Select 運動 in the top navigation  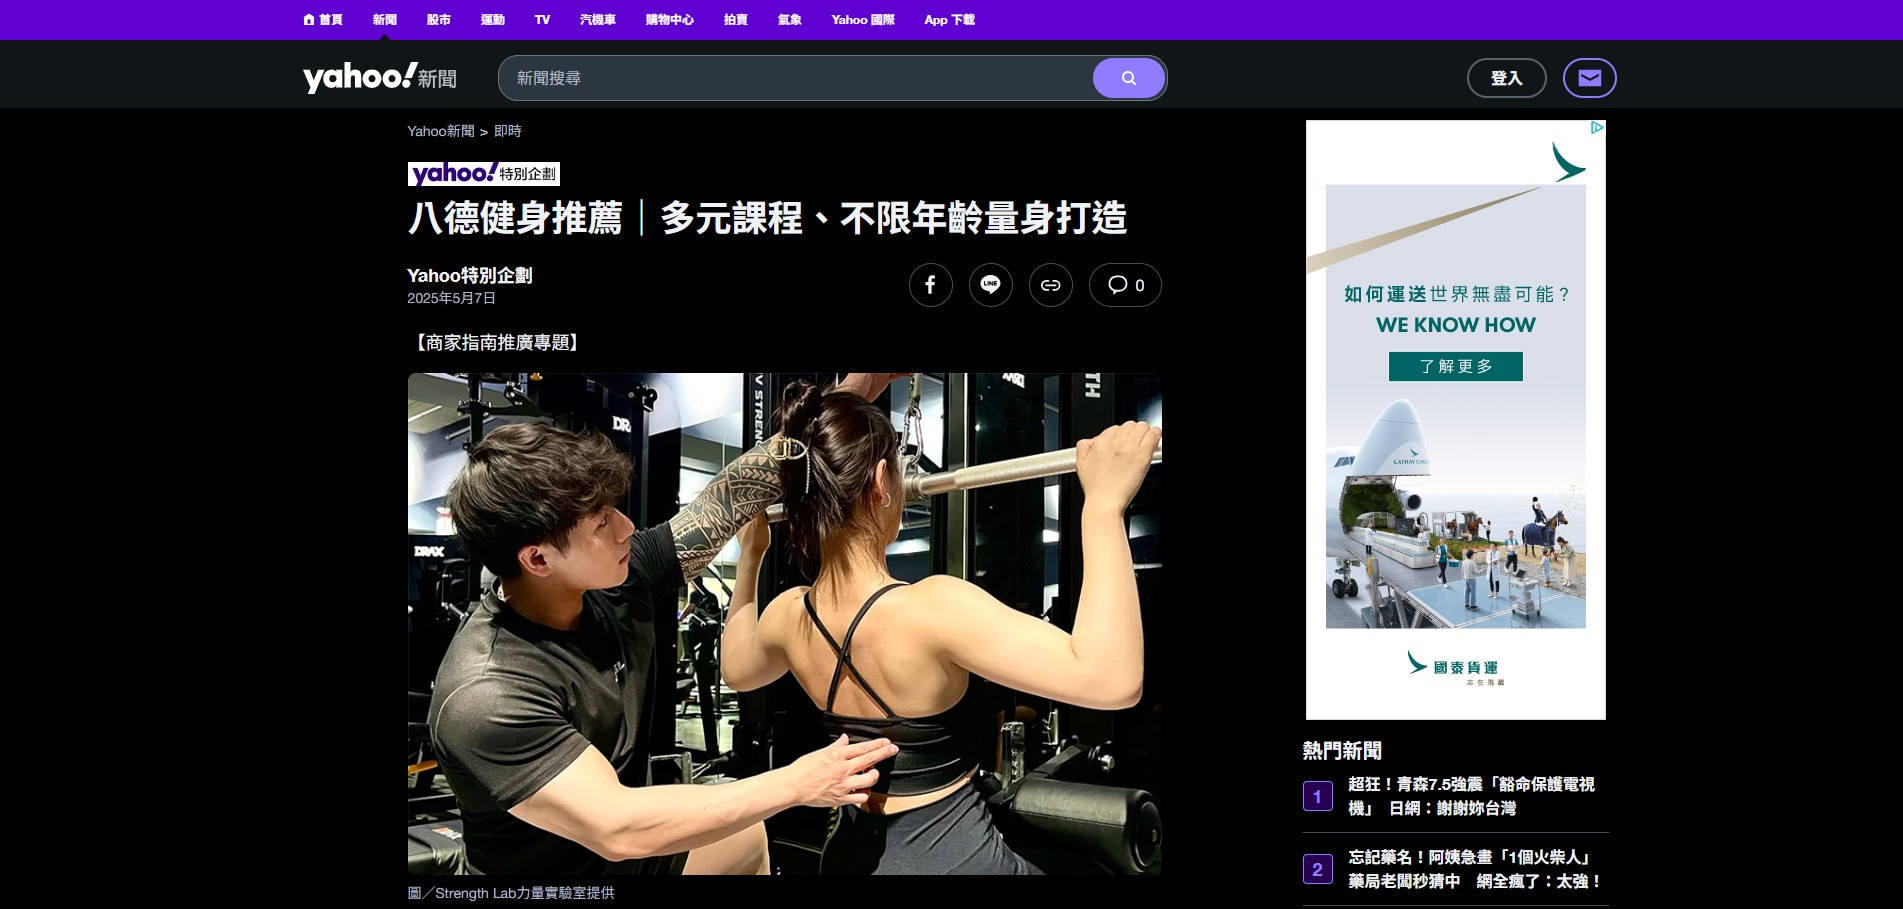coord(492,20)
